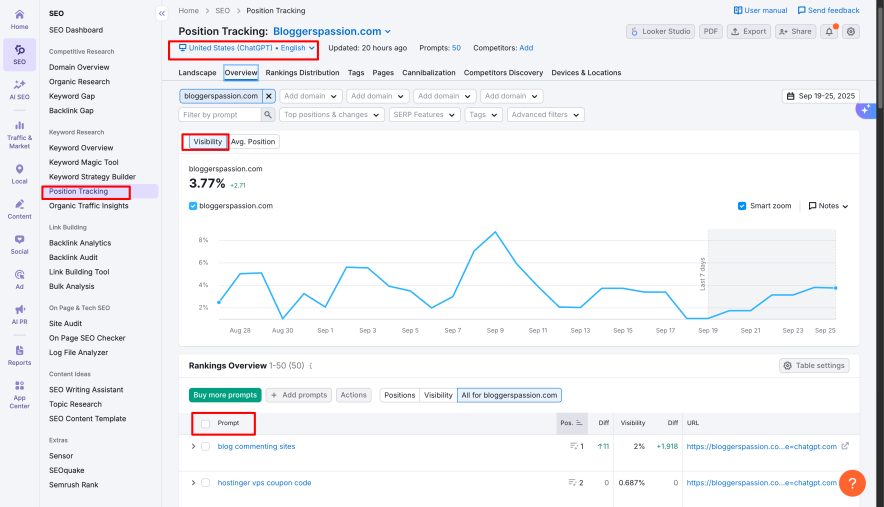
Task: Click the Filter by prompt field
Action: click(220, 115)
